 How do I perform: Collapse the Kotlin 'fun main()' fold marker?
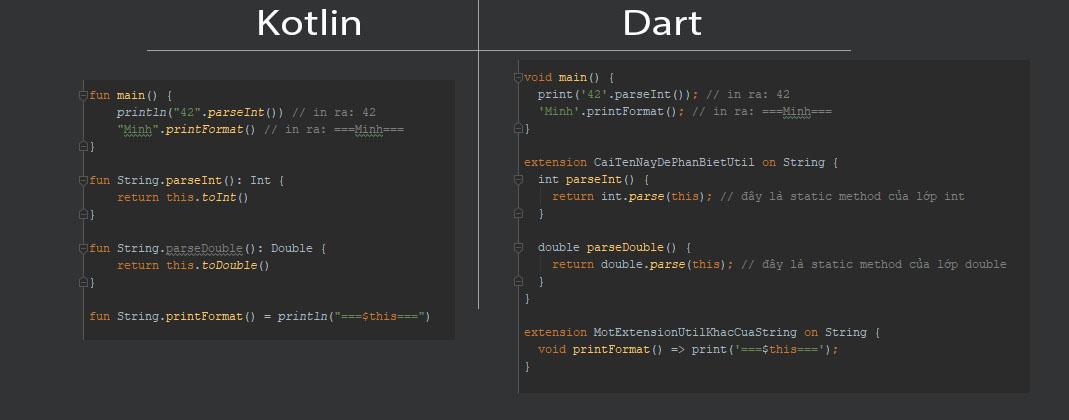point(83,95)
